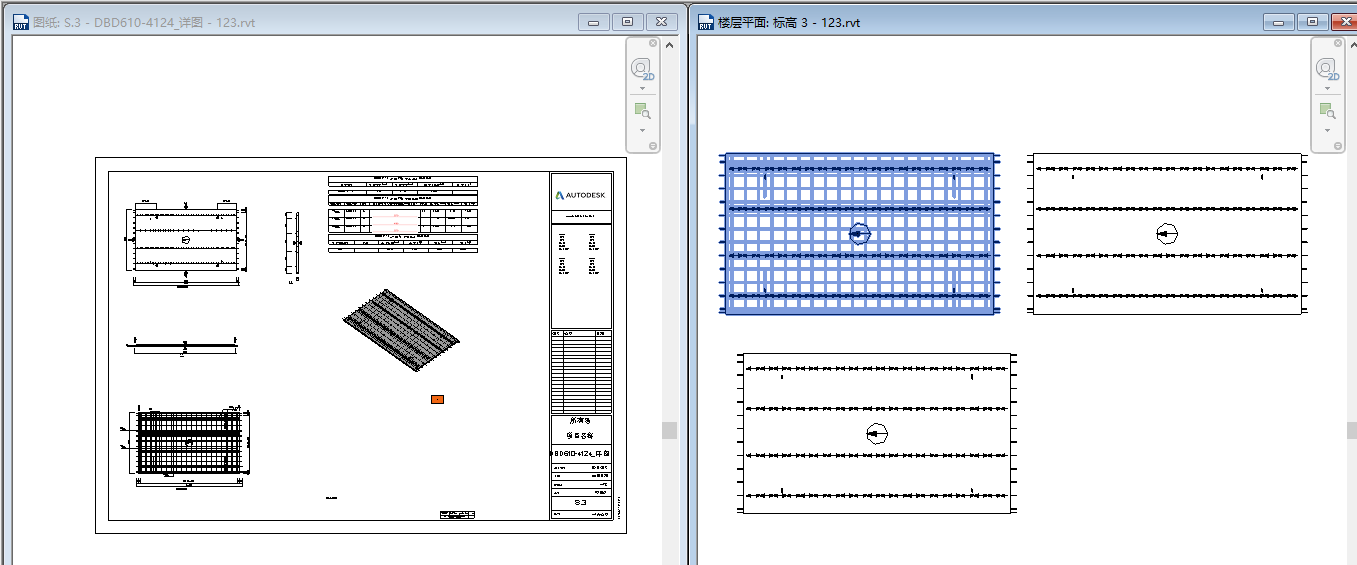The height and width of the screenshot is (565, 1357).
Task: Expand steering wheel dropdown in sheet view
Action: pyautogui.click(x=642, y=88)
